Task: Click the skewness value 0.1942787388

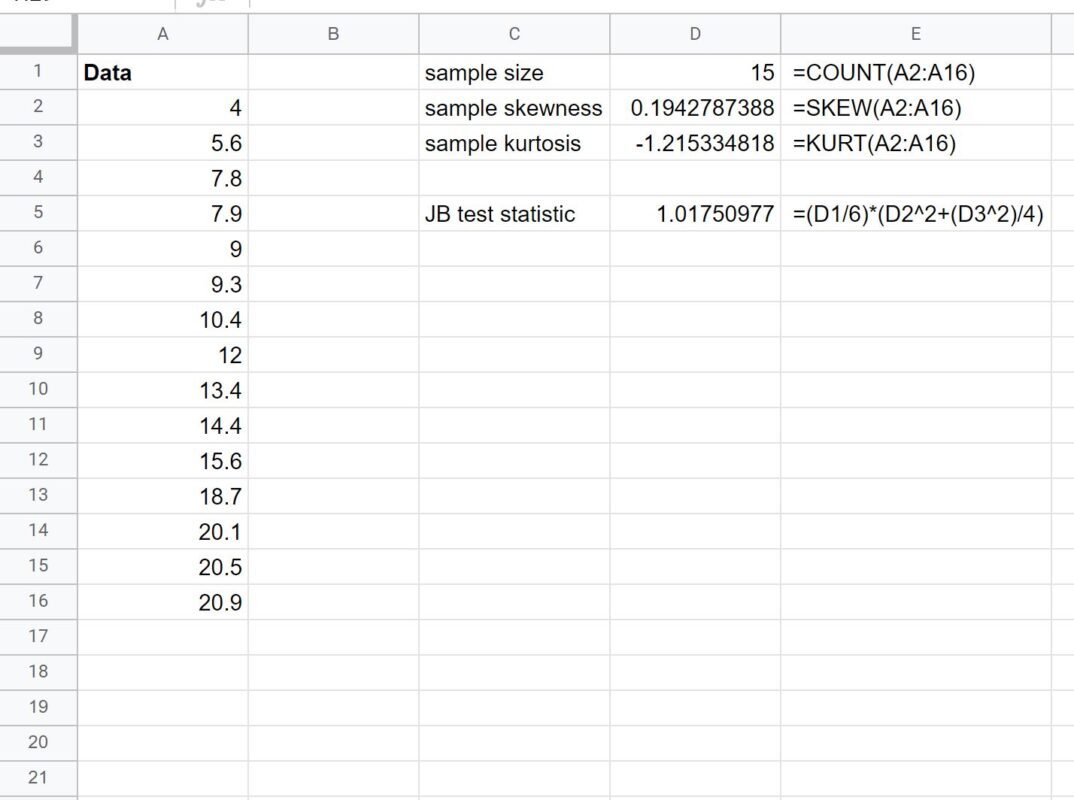Action: 695,108
